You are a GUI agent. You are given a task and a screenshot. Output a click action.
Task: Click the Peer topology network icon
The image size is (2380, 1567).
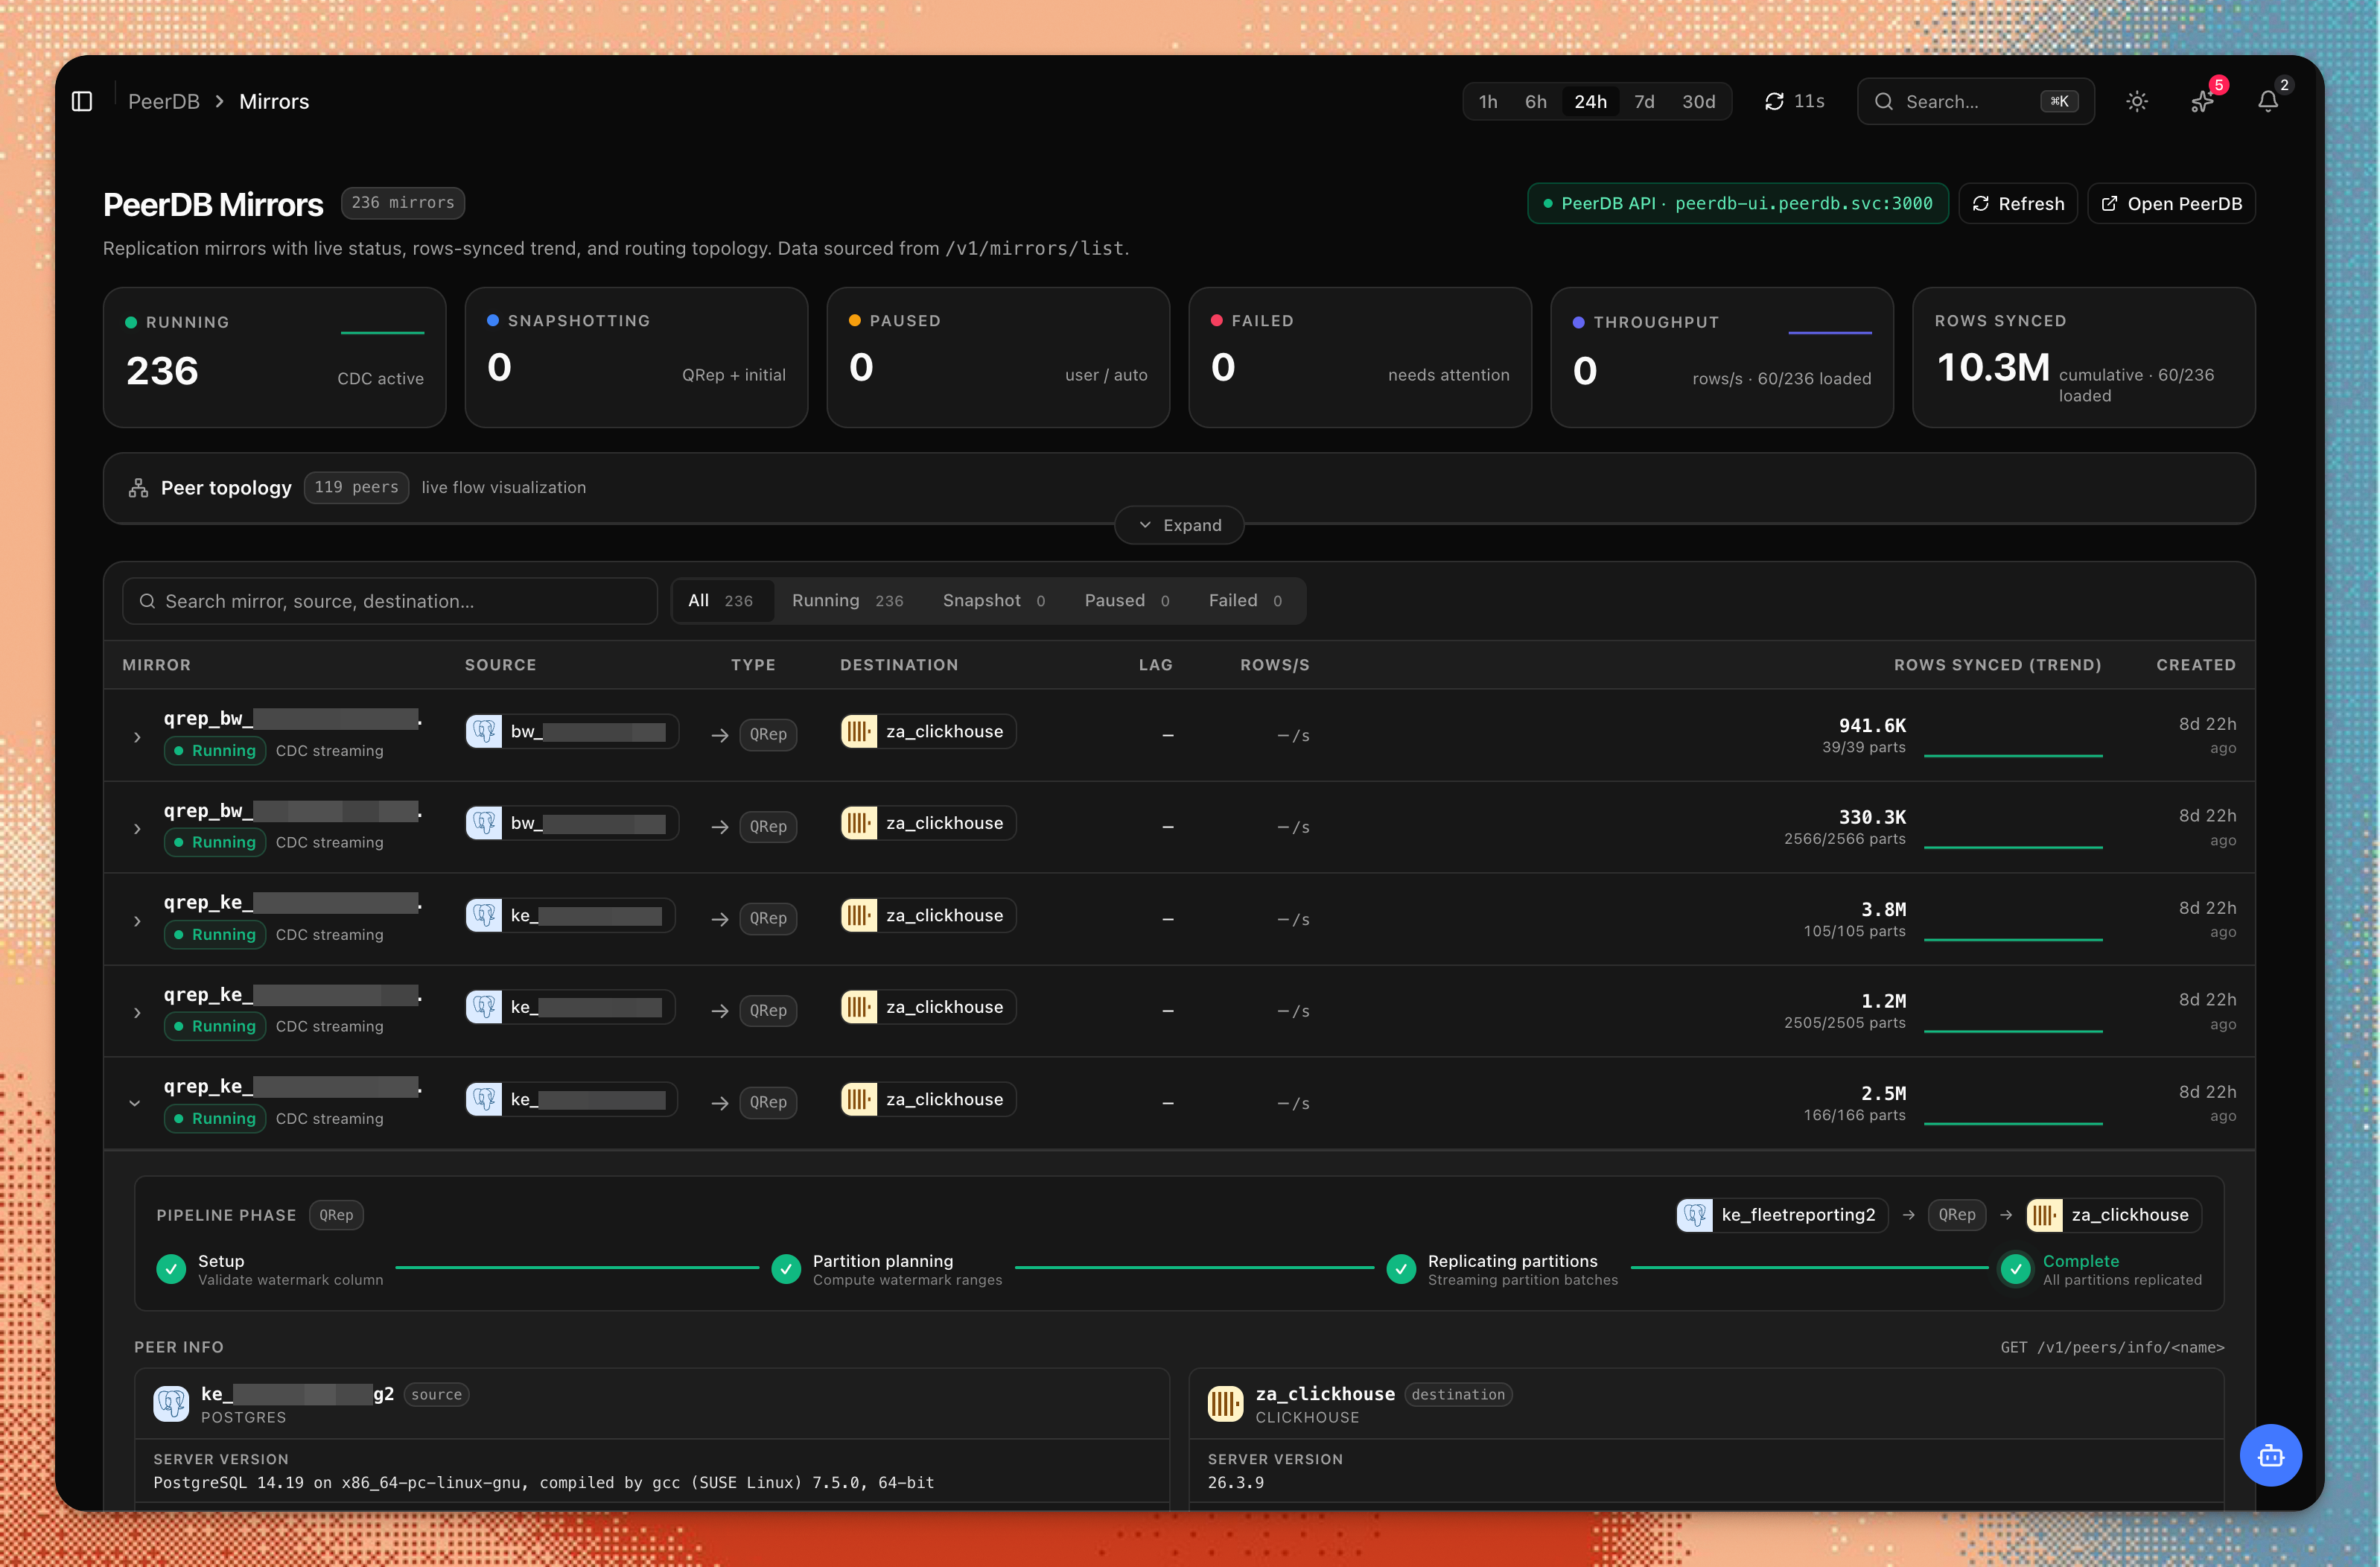(138, 487)
